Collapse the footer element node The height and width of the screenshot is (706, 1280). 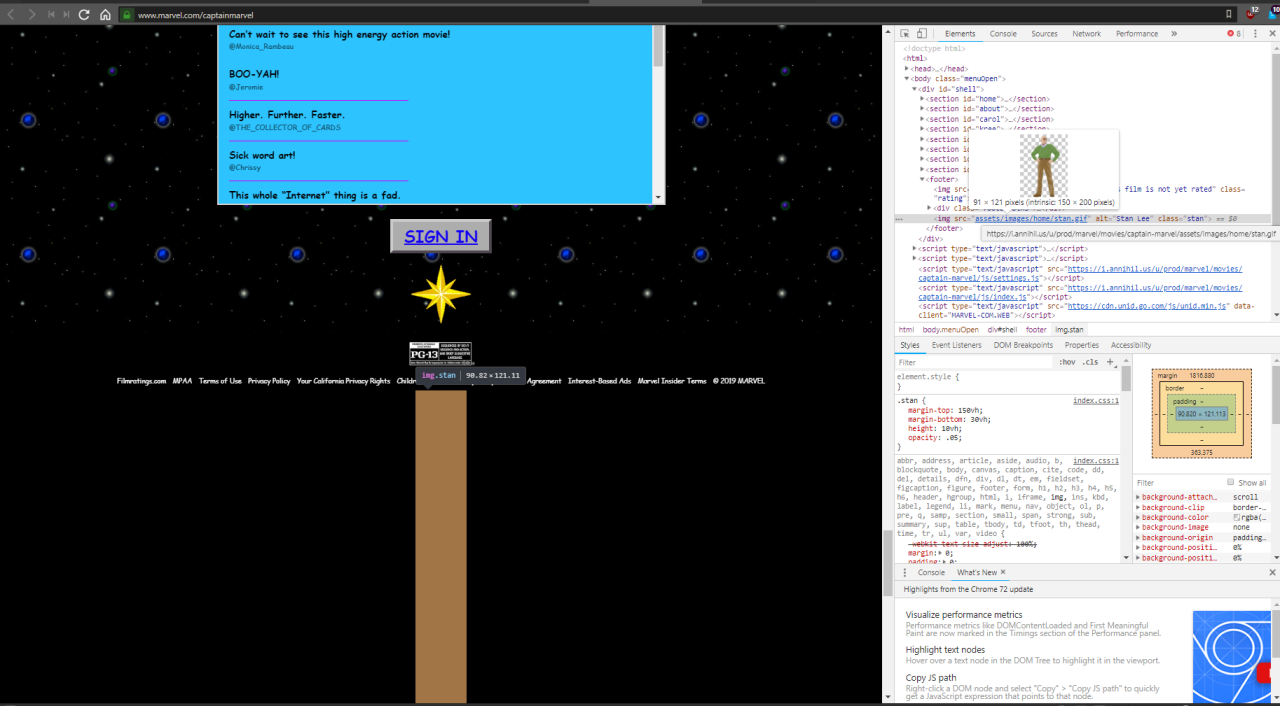pyautogui.click(x=922, y=180)
